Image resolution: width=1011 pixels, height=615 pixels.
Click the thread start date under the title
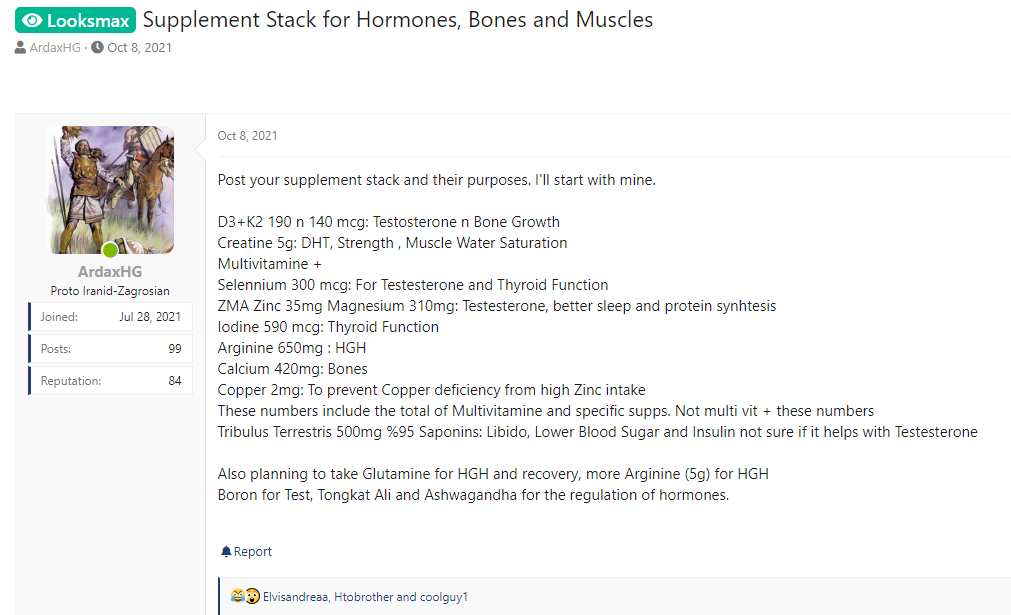click(139, 48)
